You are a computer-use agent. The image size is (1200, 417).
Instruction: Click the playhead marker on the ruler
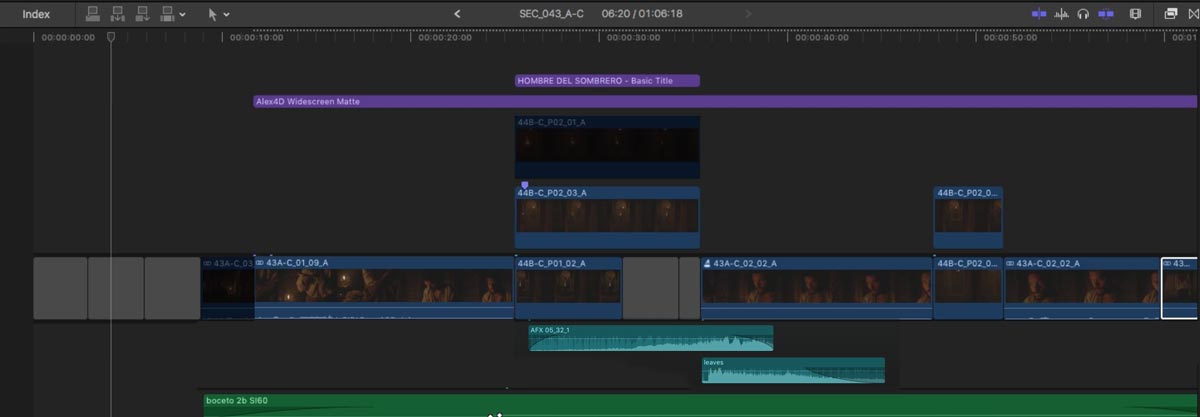[x=111, y=37]
